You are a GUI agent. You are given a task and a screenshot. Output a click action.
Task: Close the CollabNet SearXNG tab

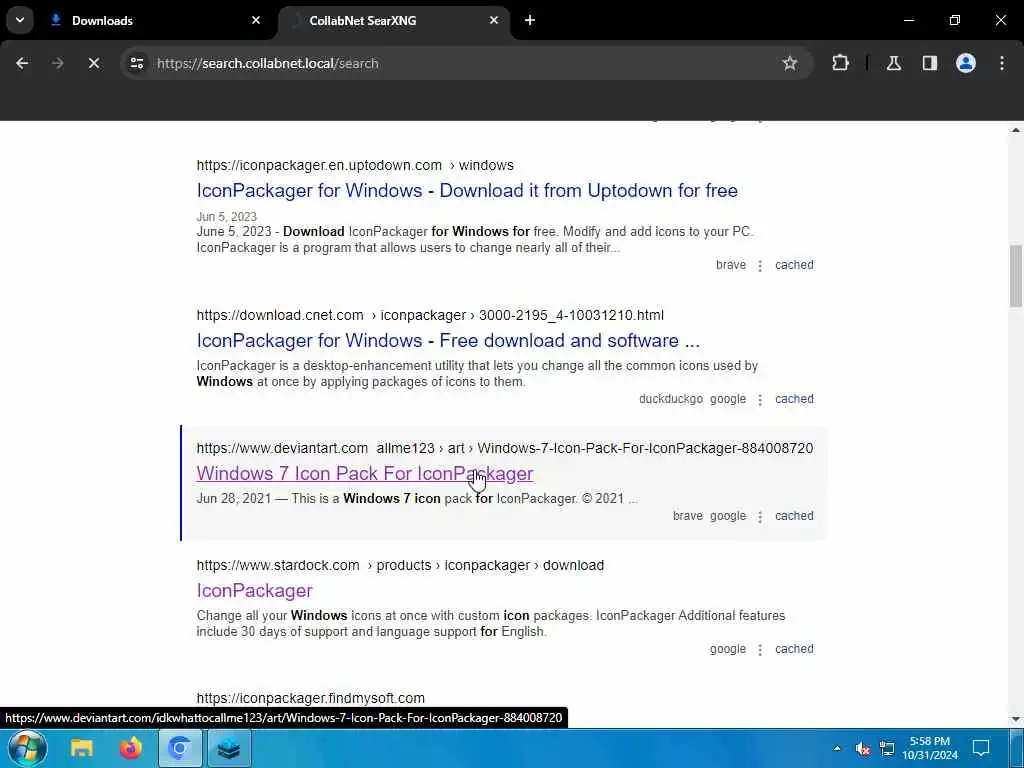494,21
